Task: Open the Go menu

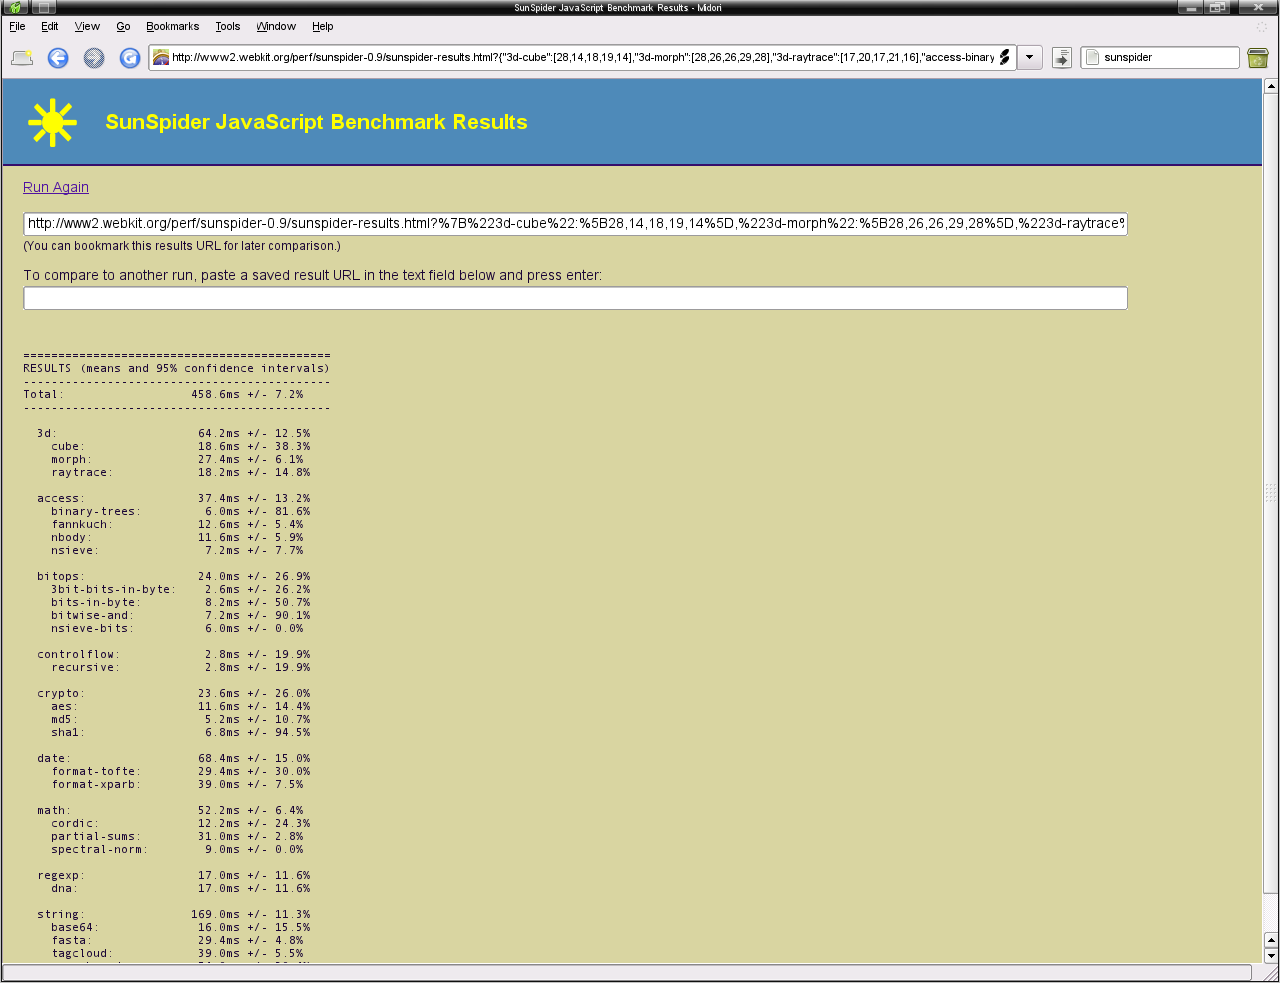Action: (123, 26)
